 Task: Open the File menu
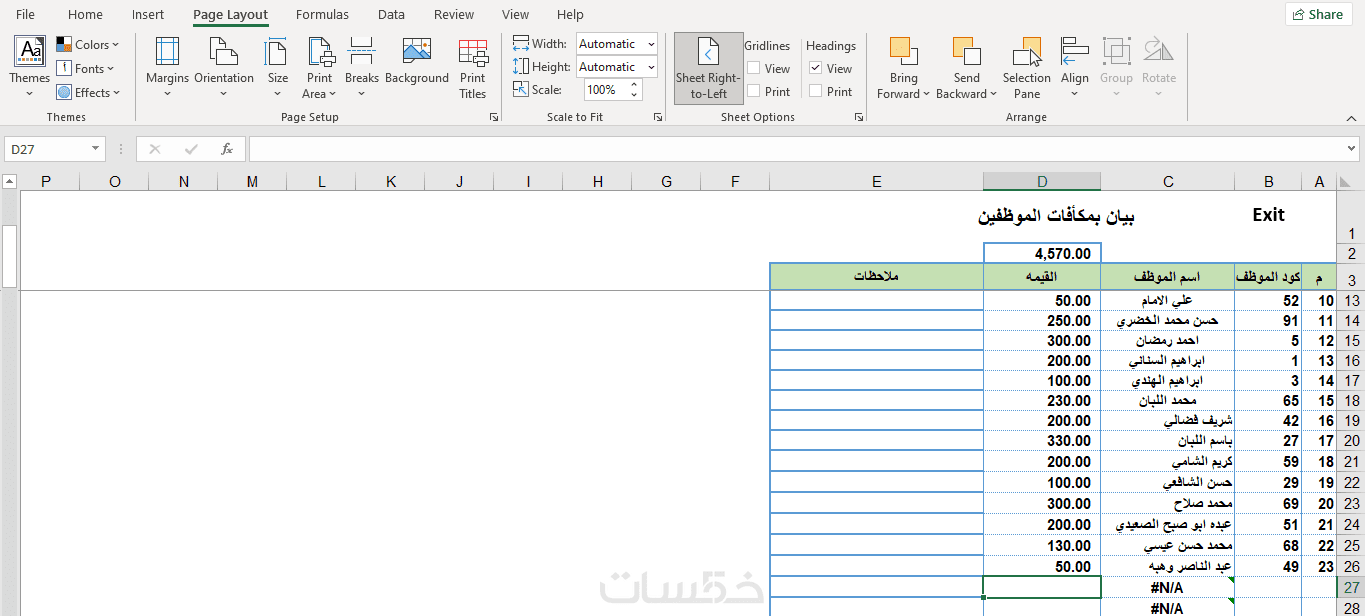click(25, 14)
